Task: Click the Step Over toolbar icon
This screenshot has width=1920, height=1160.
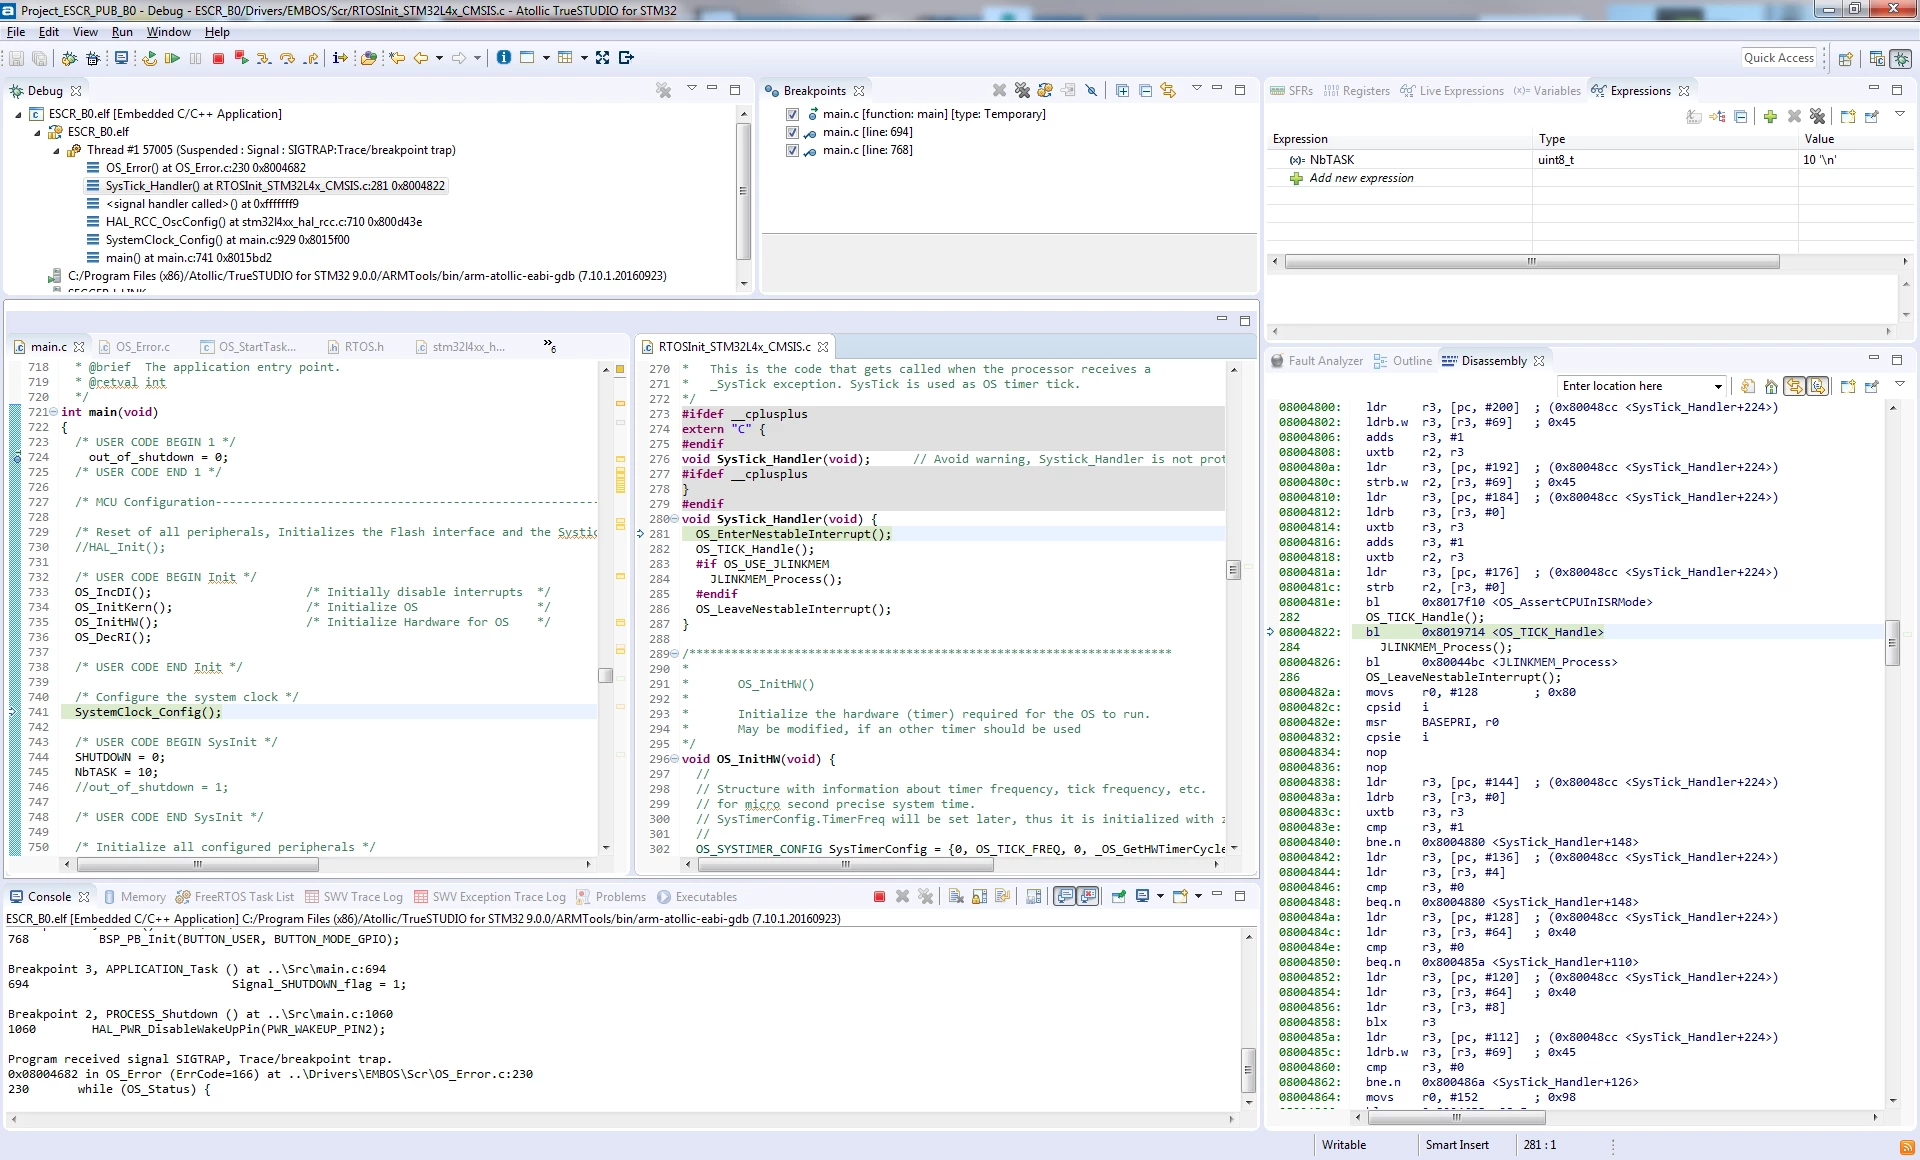Action: click(287, 58)
